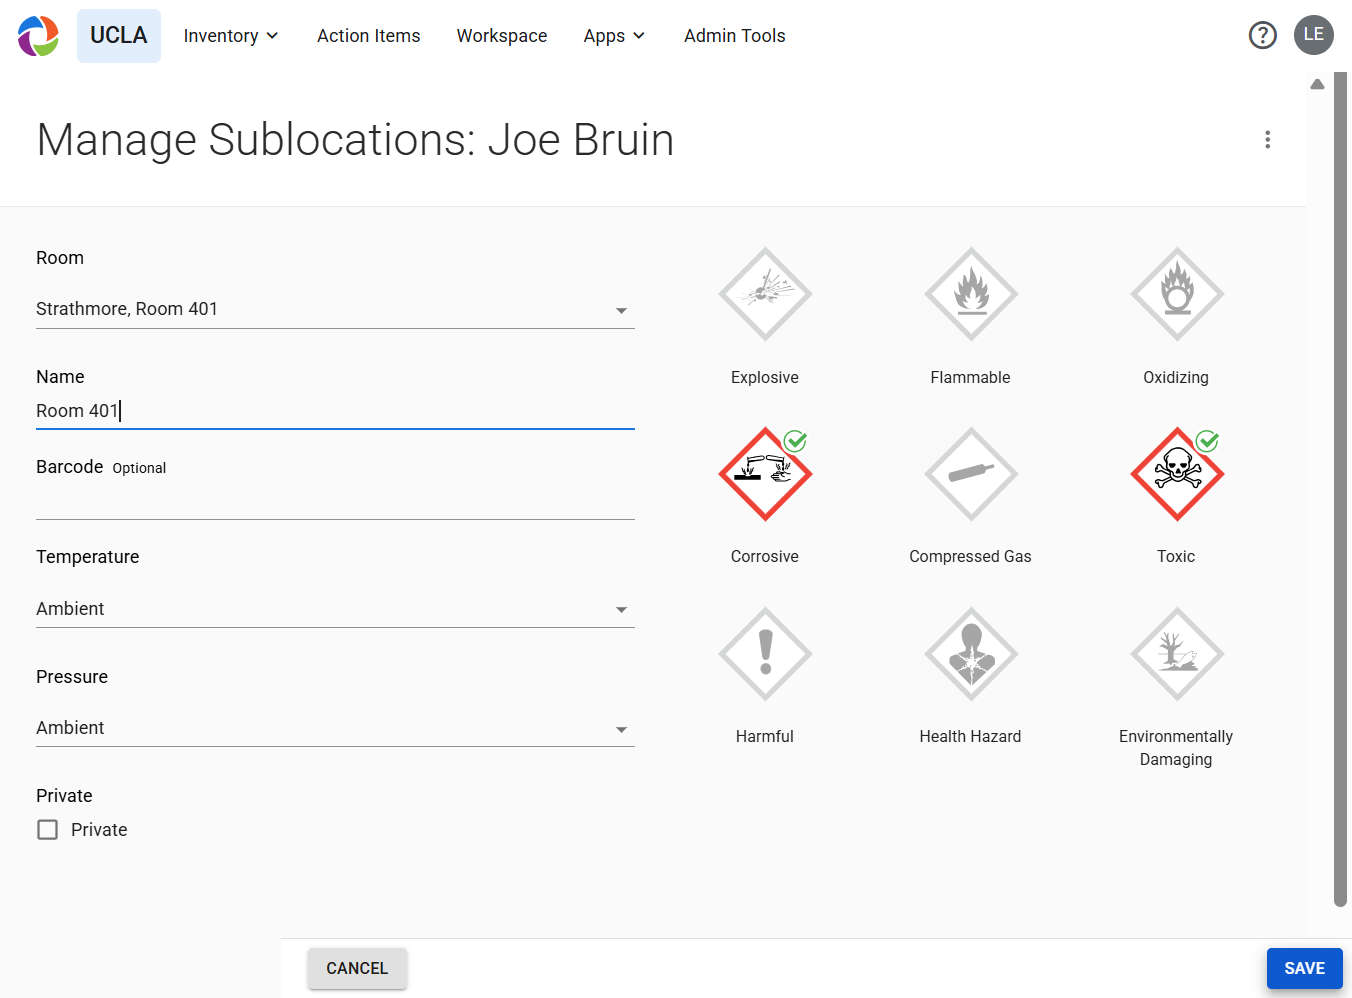This screenshot has height=998, width=1352.
Task: Open the Temperature dropdown
Action: (335, 609)
